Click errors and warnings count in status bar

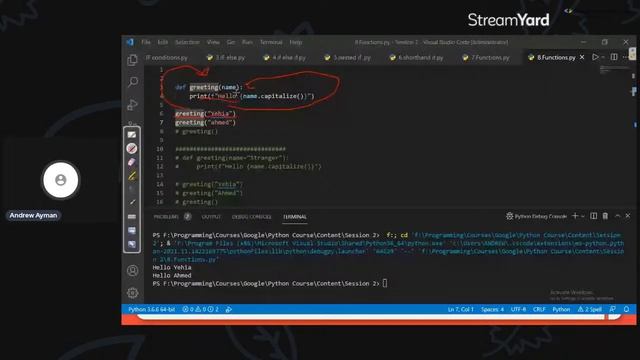(x=200, y=309)
